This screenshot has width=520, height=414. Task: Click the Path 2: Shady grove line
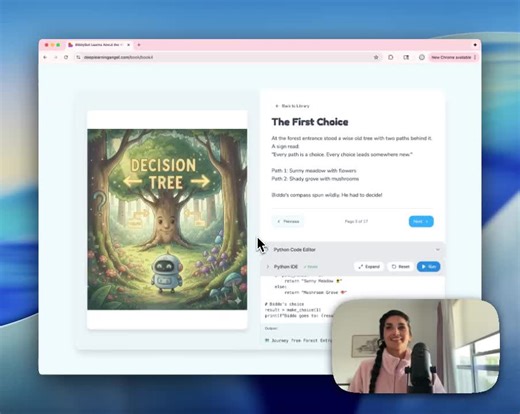pyautogui.click(x=315, y=179)
